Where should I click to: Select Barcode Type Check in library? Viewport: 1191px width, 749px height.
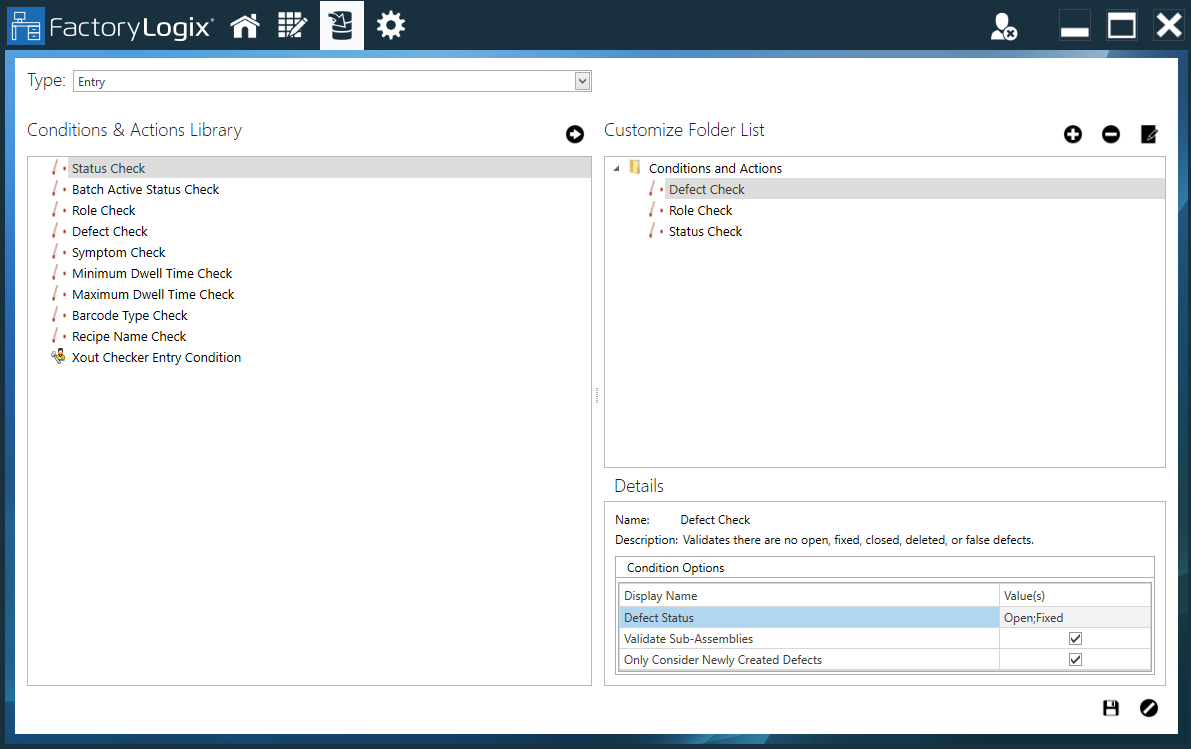pyautogui.click(x=129, y=315)
